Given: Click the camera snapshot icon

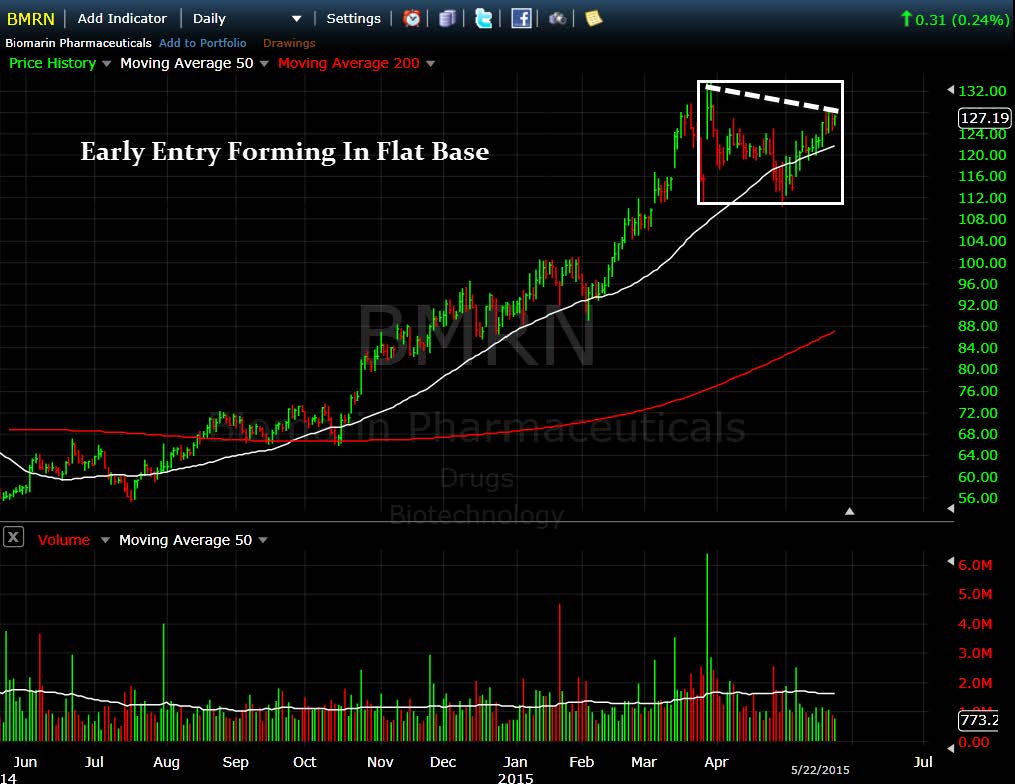Looking at the screenshot, I should (557, 19).
